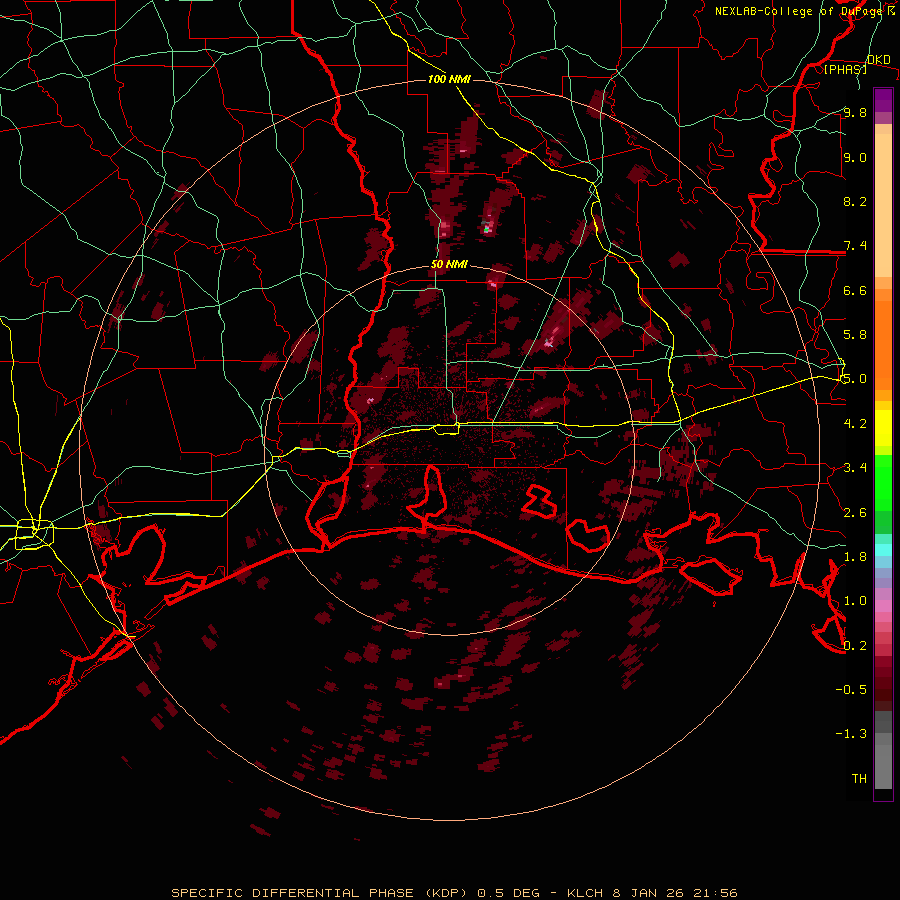Click the 100 NMI range ring label
Screen dimensions: 900x900
pyautogui.click(x=449, y=79)
